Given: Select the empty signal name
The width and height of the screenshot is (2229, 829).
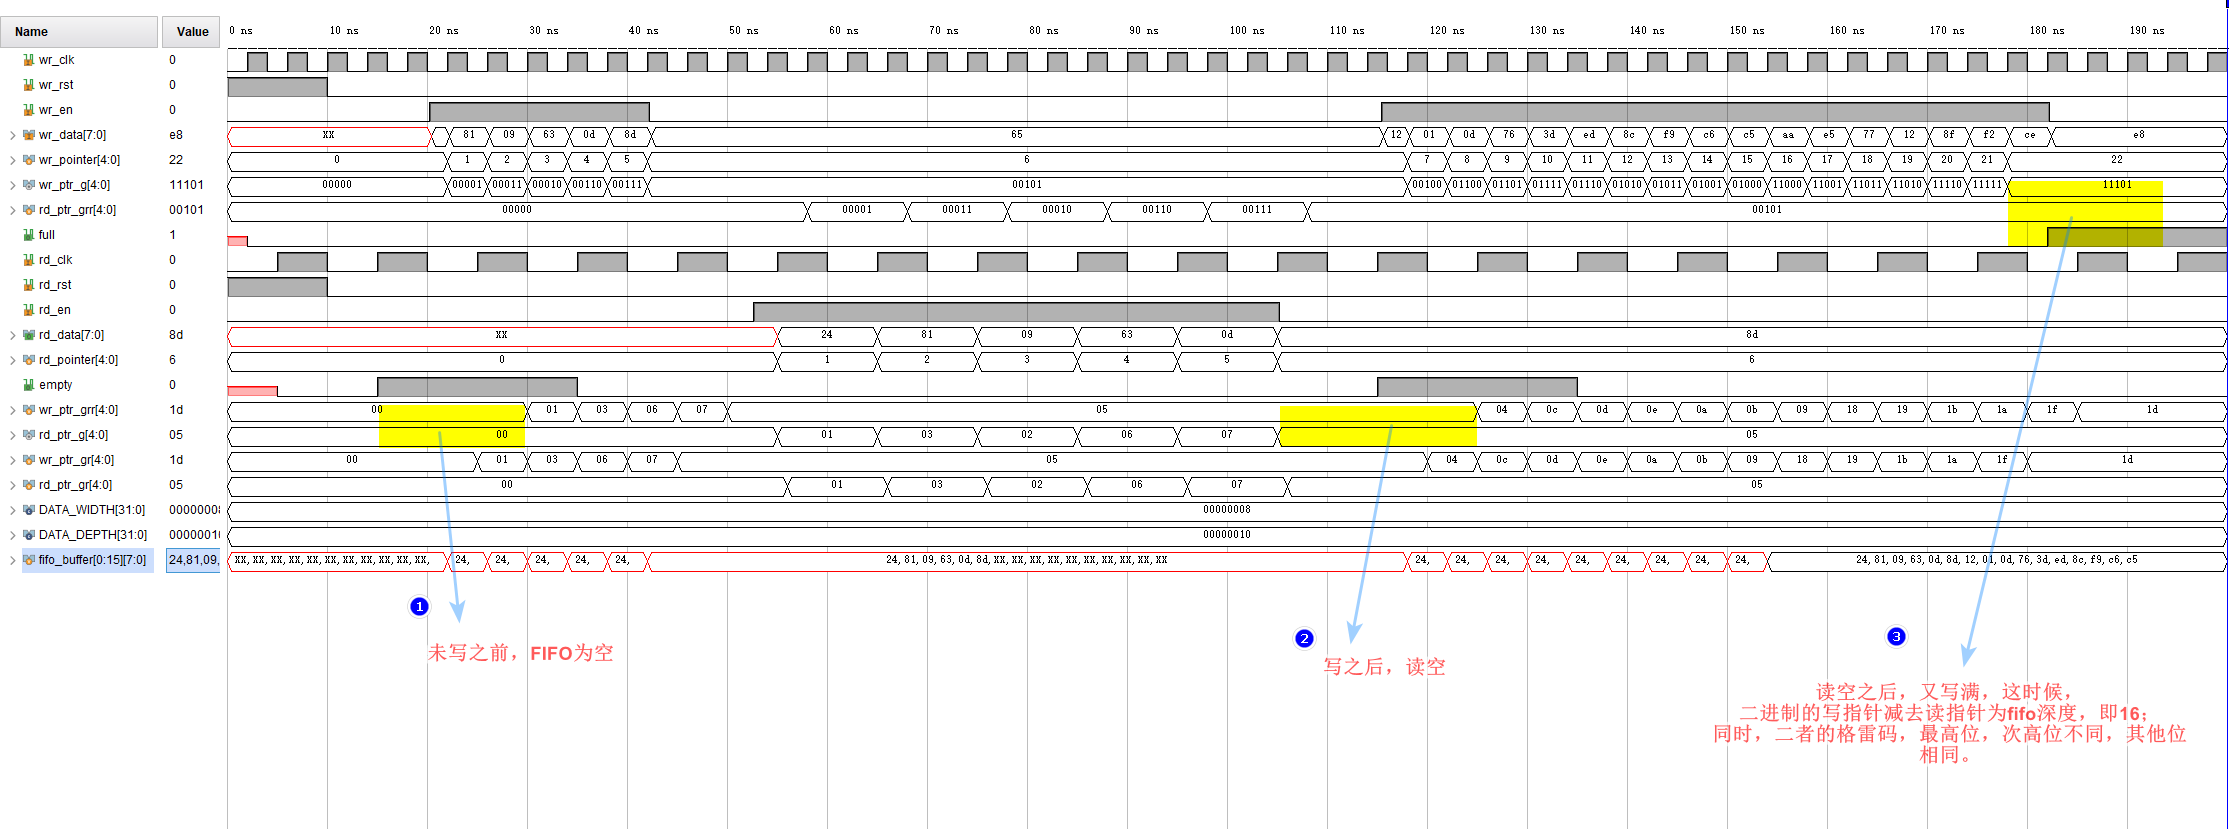Looking at the screenshot, I should click(56, 385).
